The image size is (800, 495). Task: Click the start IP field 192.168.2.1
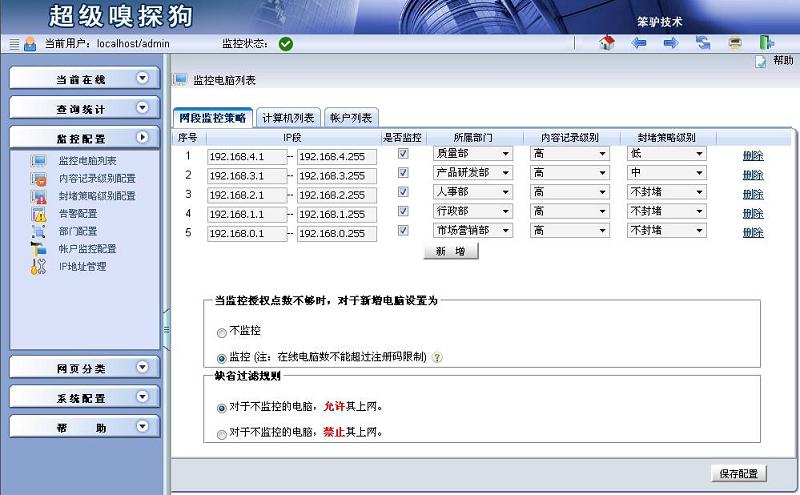point(246,194)
